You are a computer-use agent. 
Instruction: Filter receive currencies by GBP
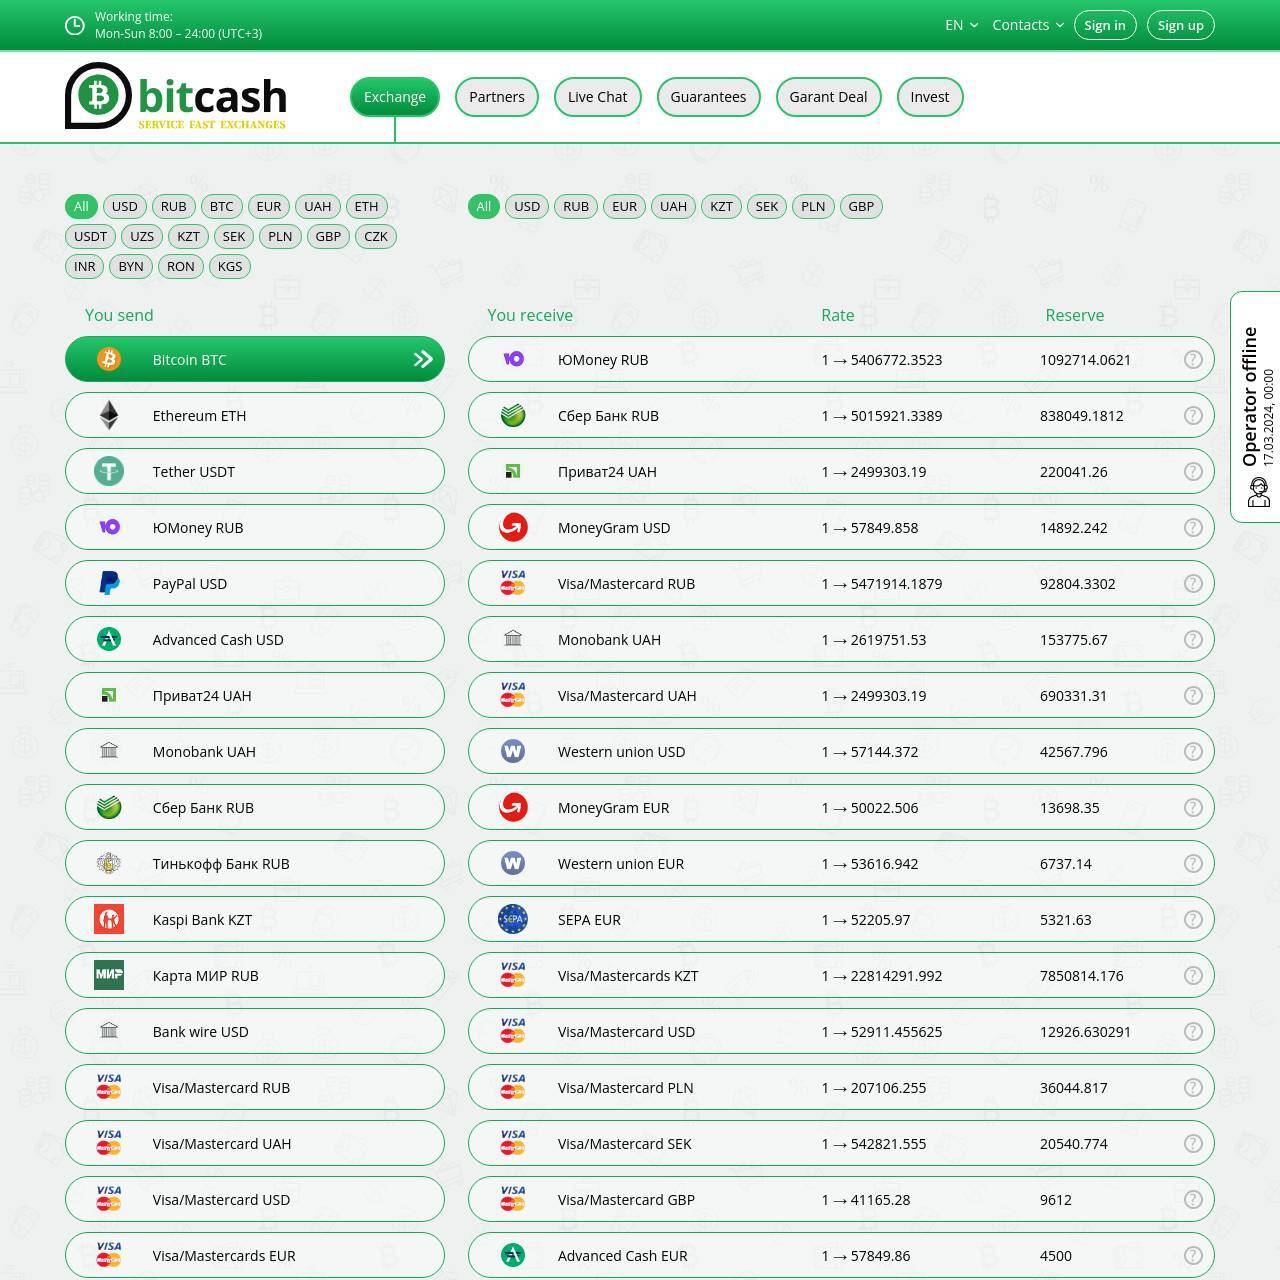tap(861, 207)
